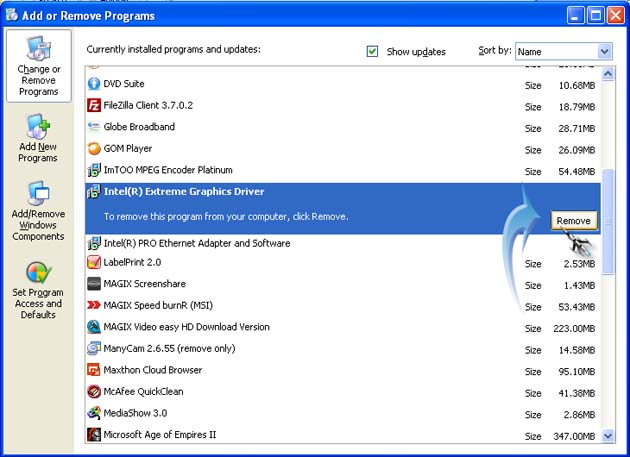Click the MAGIX Speed burnR red icon
630x457 pixels.
click(94, 305)
